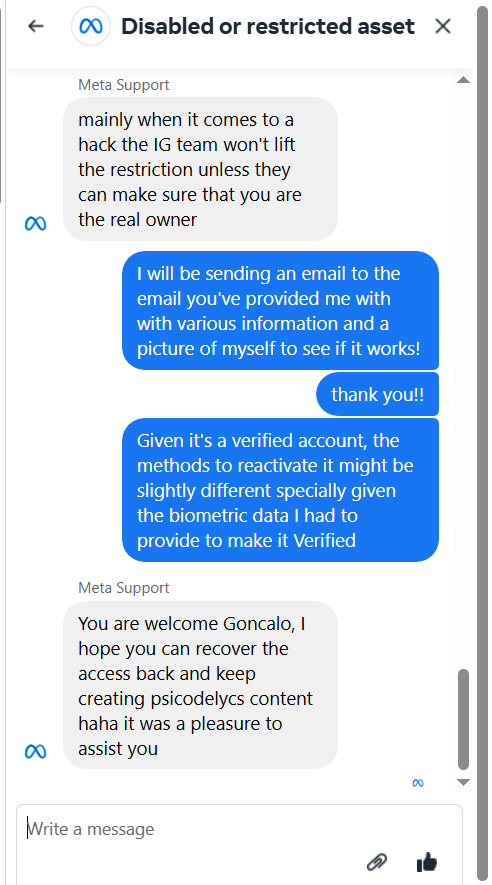This screenshot has height=885, width=492.
Task: Click the Meta avatar beside 'the real owner' message
Action: (x=36, y=224)
